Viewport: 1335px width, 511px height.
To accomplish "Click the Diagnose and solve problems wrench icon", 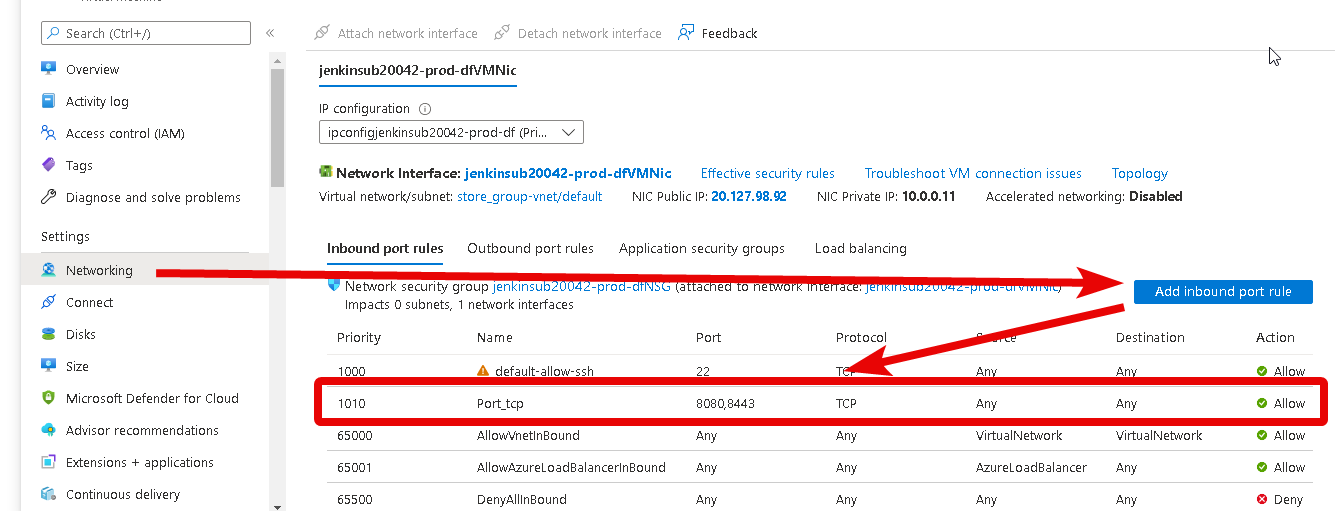I will [x=48, y=197].
